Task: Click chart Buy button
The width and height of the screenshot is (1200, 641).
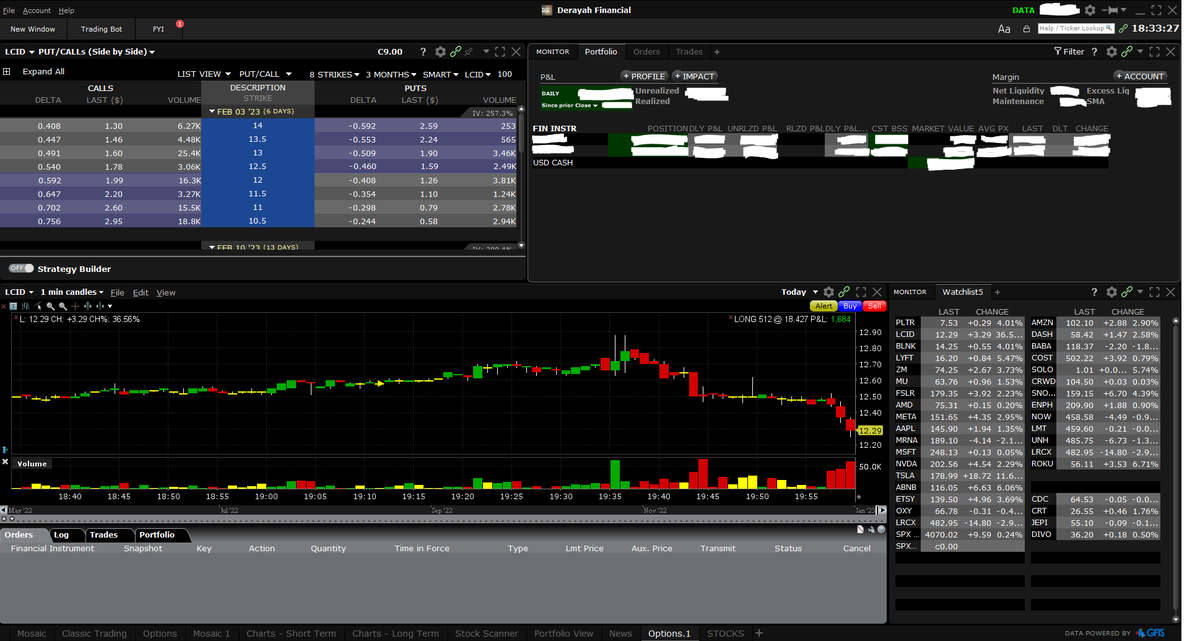Action: (x=850, y=306)
